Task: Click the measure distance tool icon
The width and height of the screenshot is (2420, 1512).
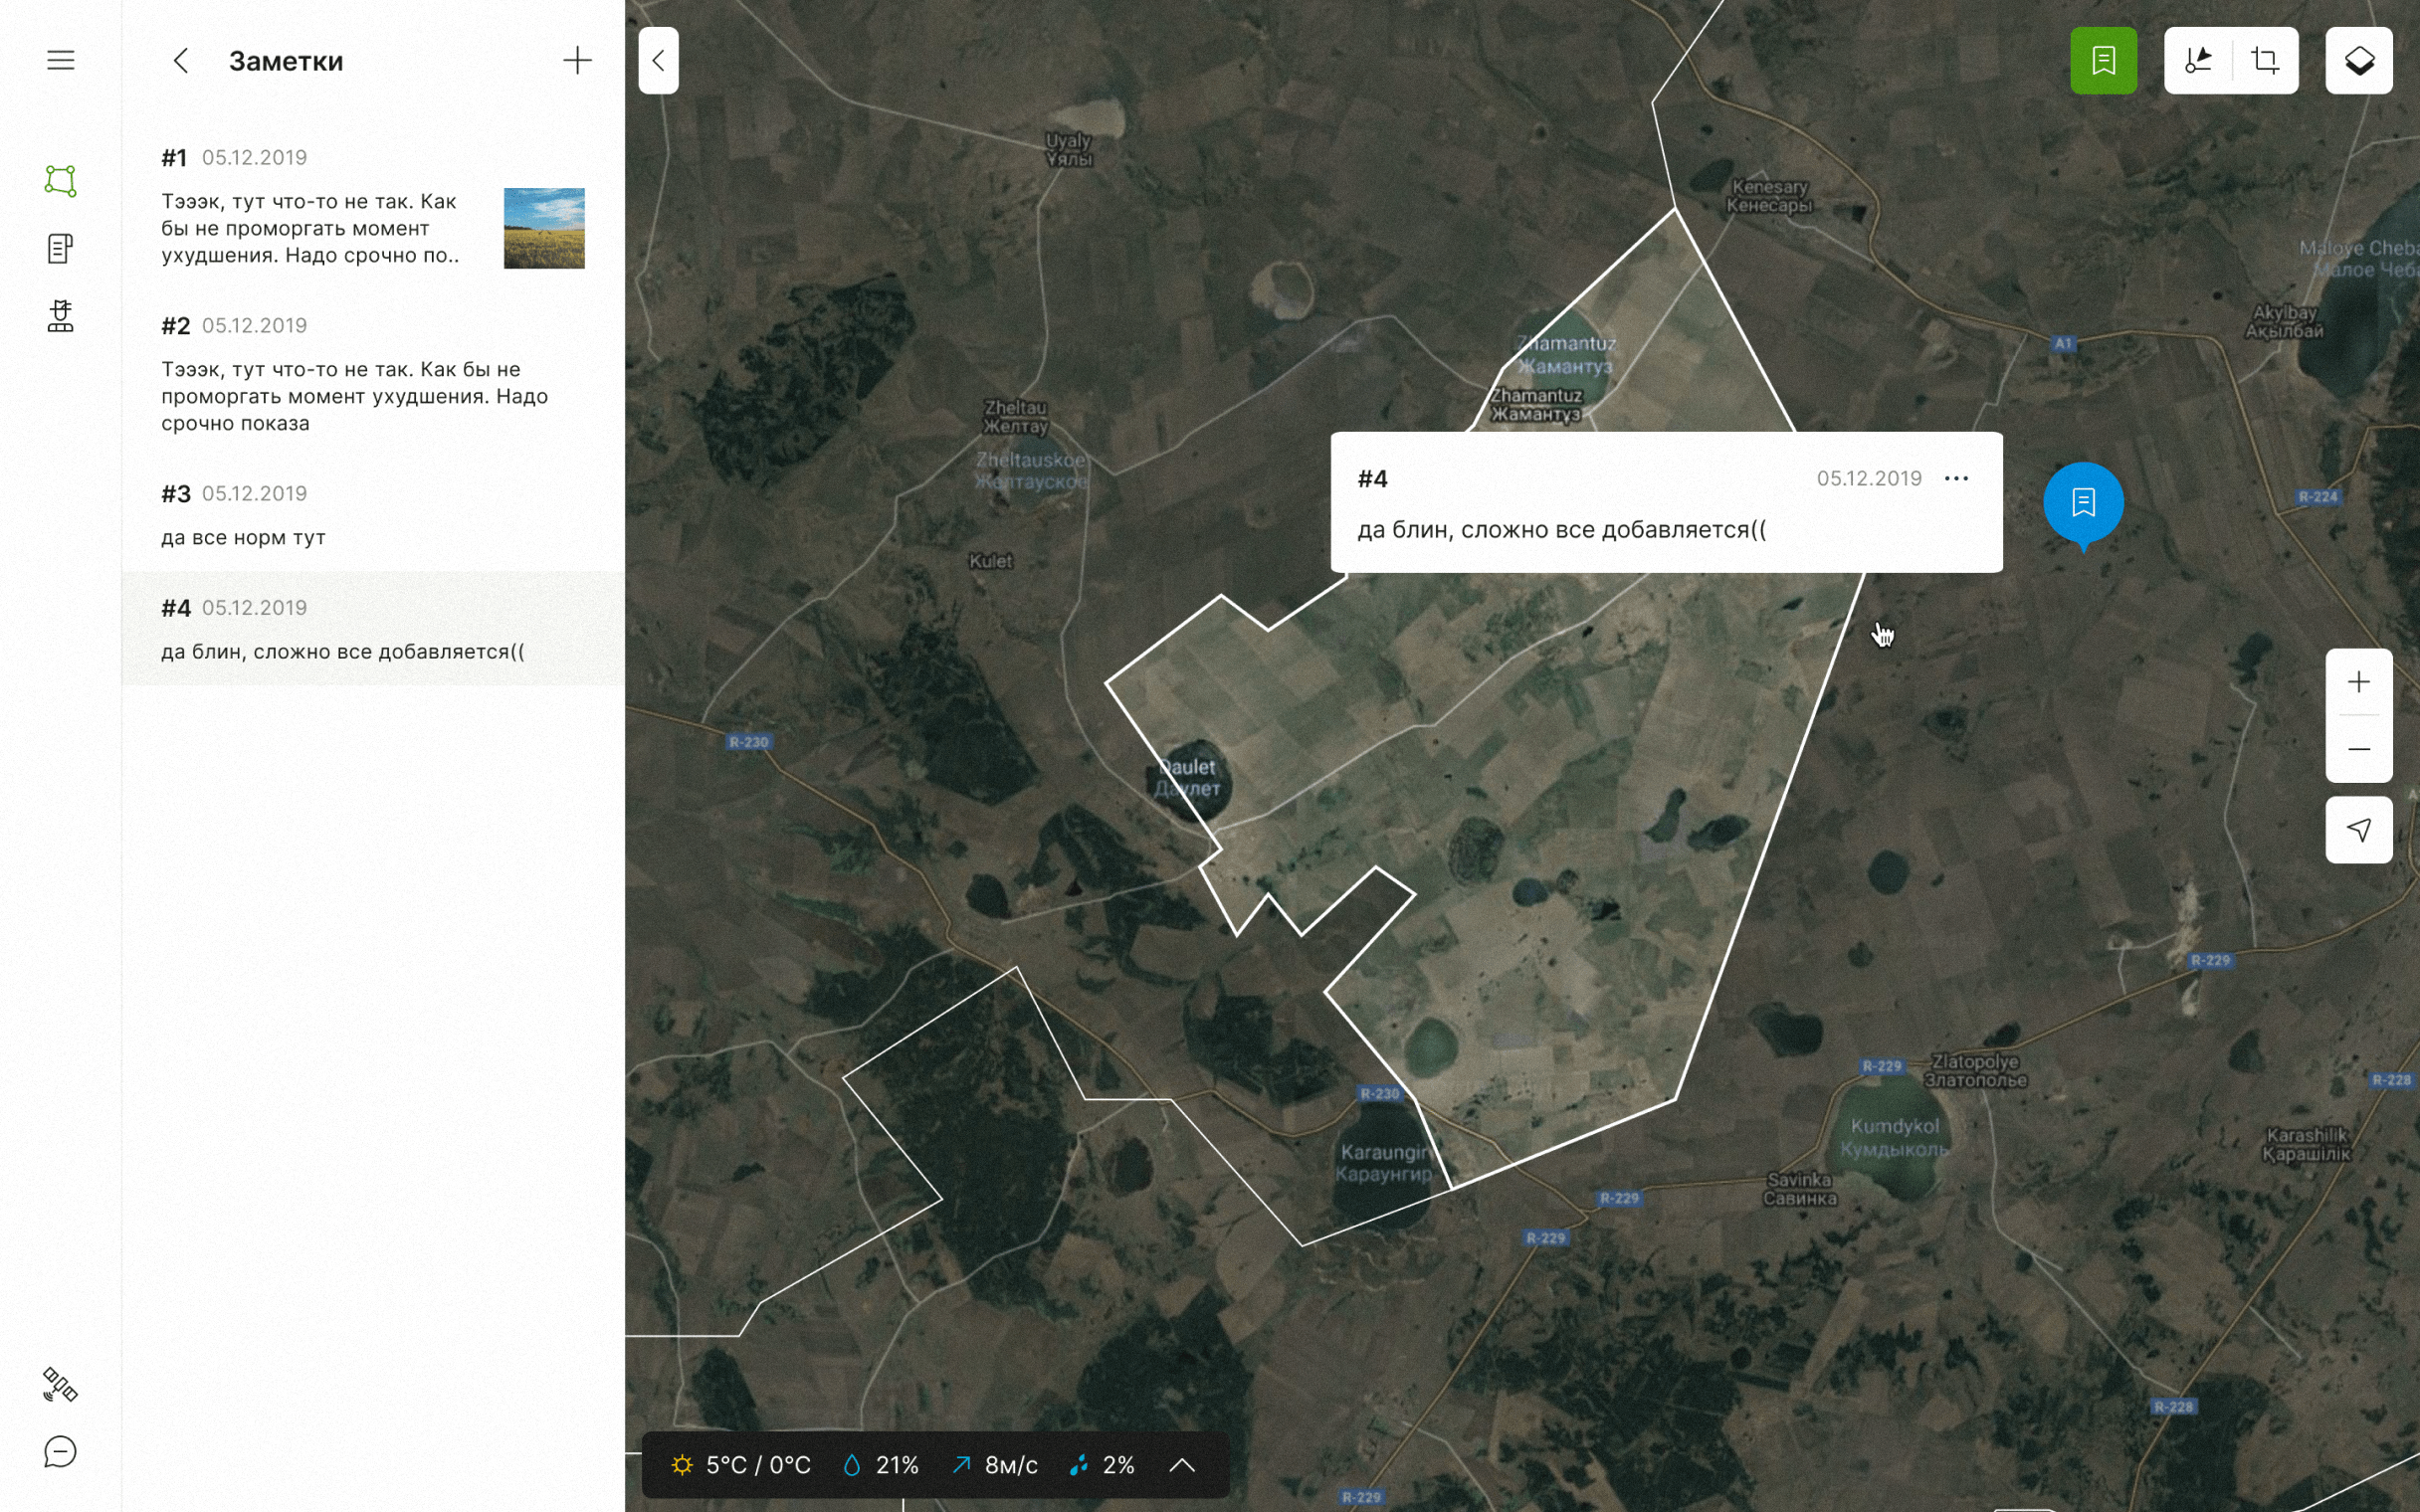Action: [x=2197, y=60]
